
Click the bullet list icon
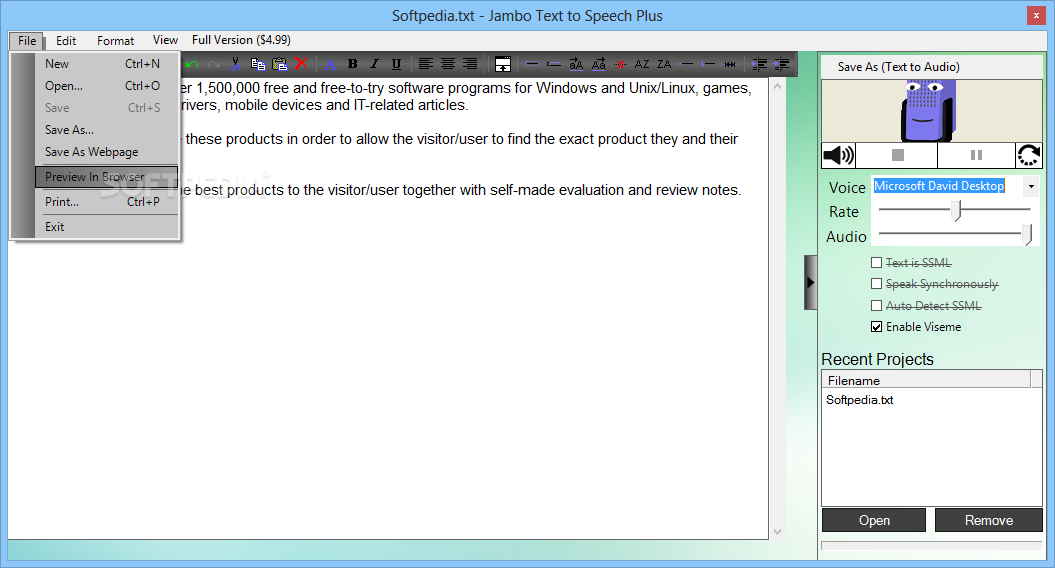pyautogui.click(x=686, y=65)
